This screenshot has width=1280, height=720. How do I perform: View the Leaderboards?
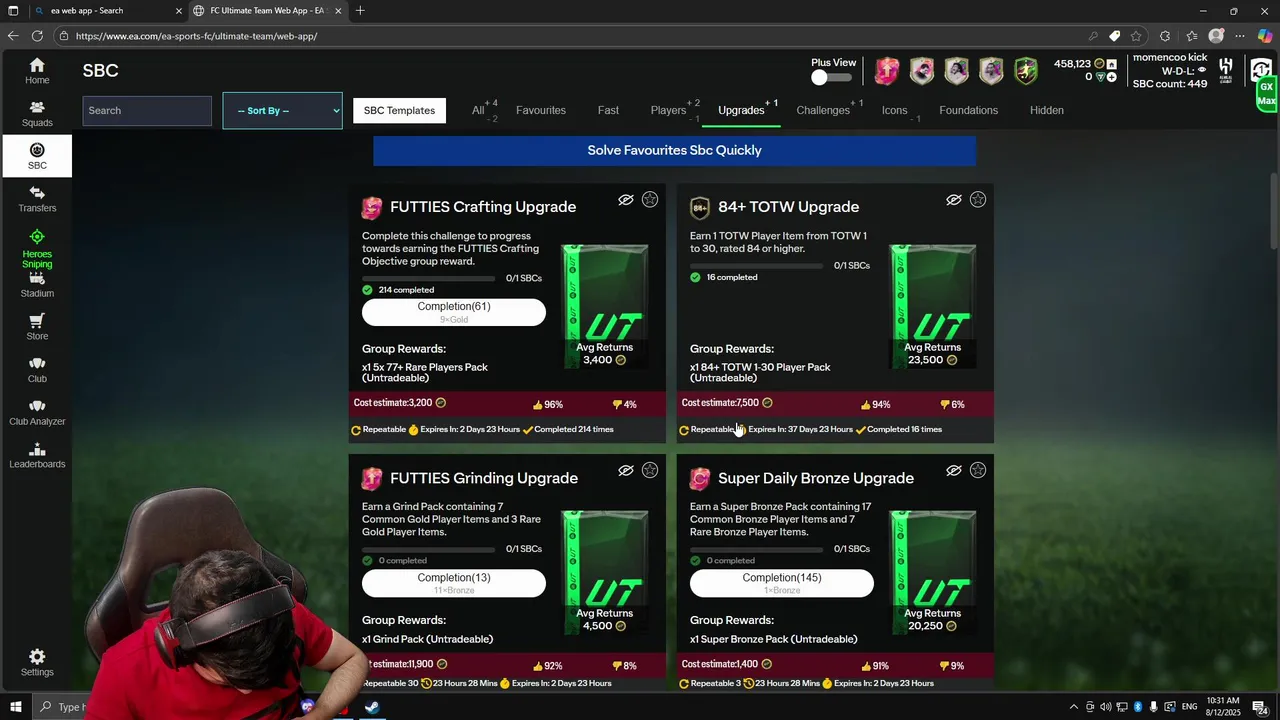pos(37,456)
